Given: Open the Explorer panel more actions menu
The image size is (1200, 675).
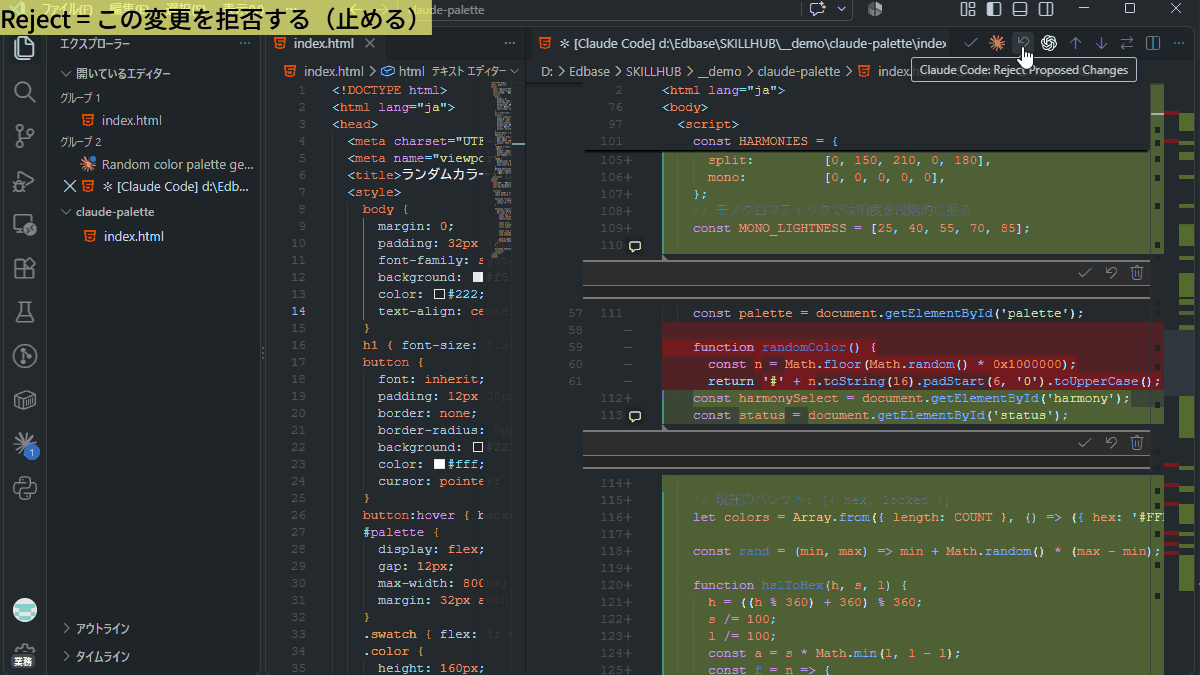Looking at the screenshot, I should (245, 44).
